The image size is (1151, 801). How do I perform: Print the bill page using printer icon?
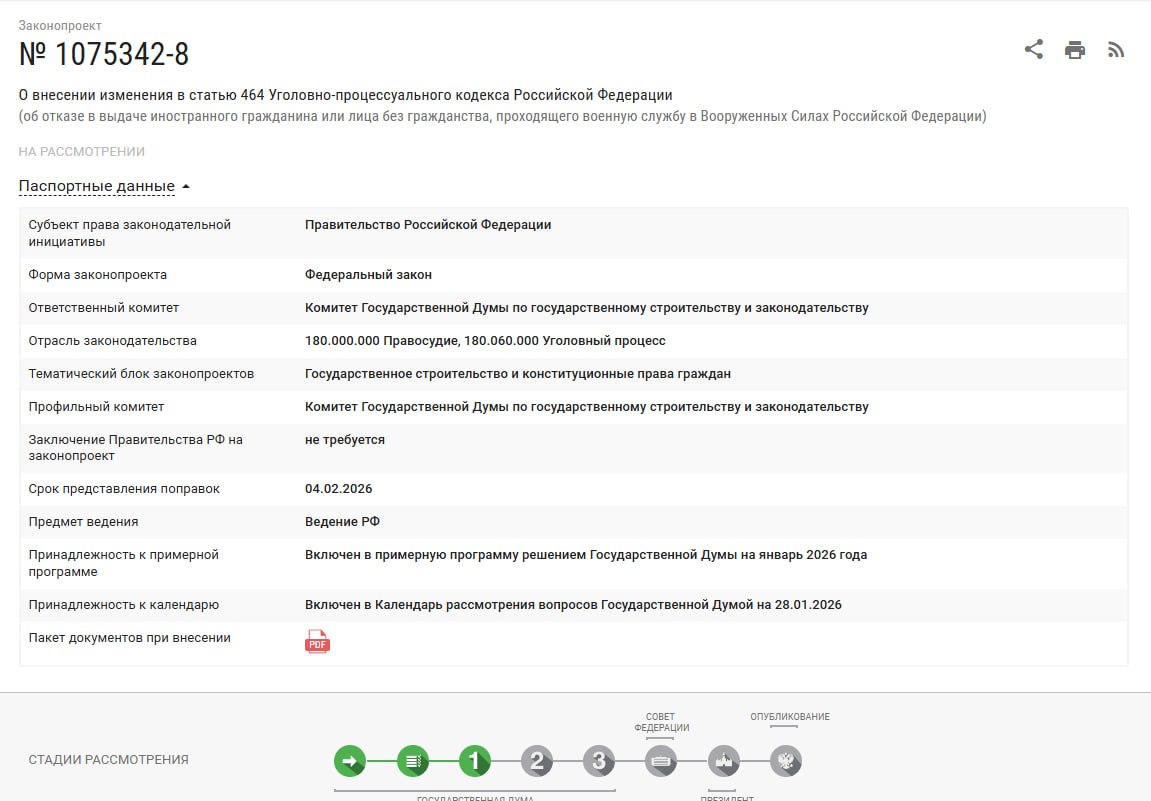click(x=1075, y=50)
